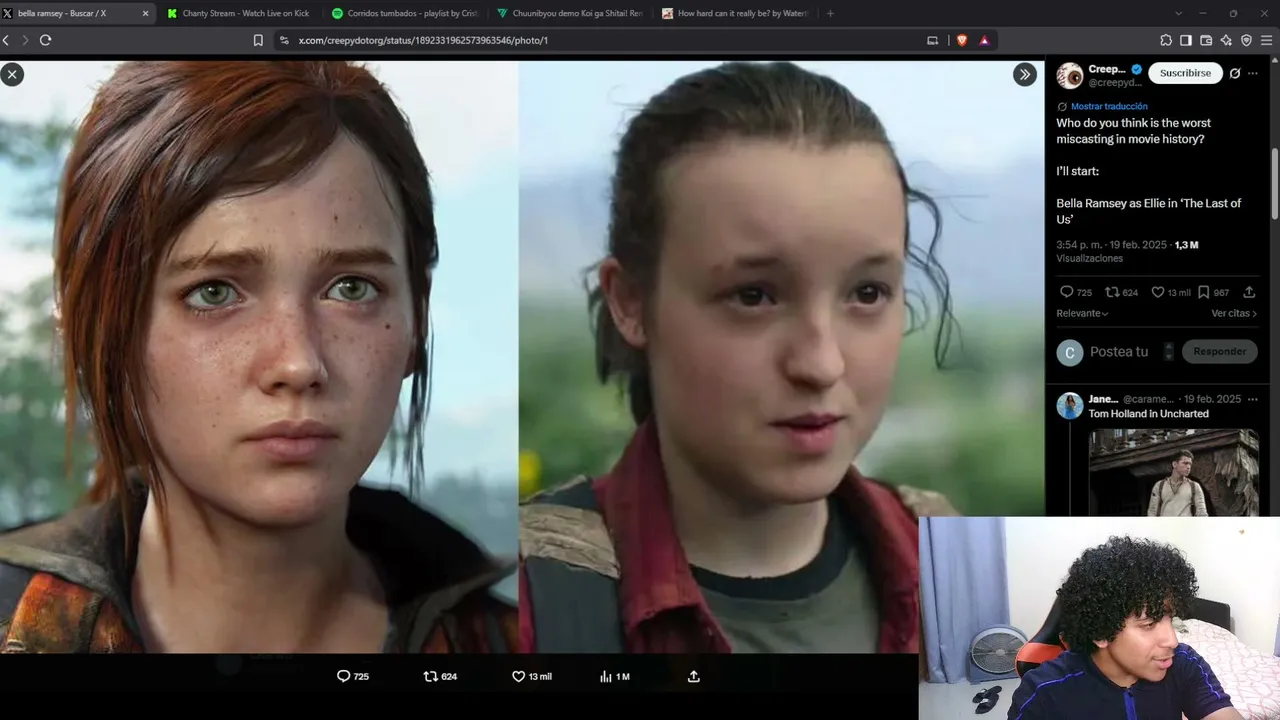Open the Jane commenter avatar
Screen dimensions: 1280x720
click(x=1070, y=405)
